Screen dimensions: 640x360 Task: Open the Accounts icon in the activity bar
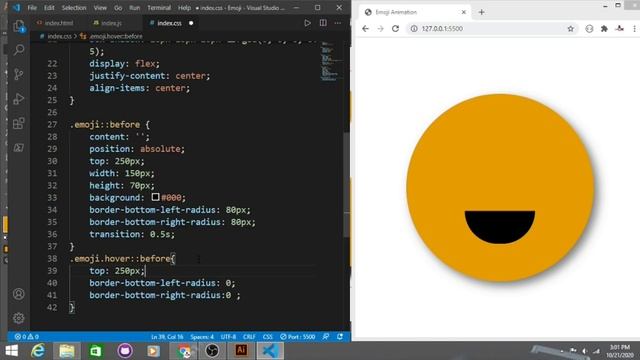click(19, 294)
